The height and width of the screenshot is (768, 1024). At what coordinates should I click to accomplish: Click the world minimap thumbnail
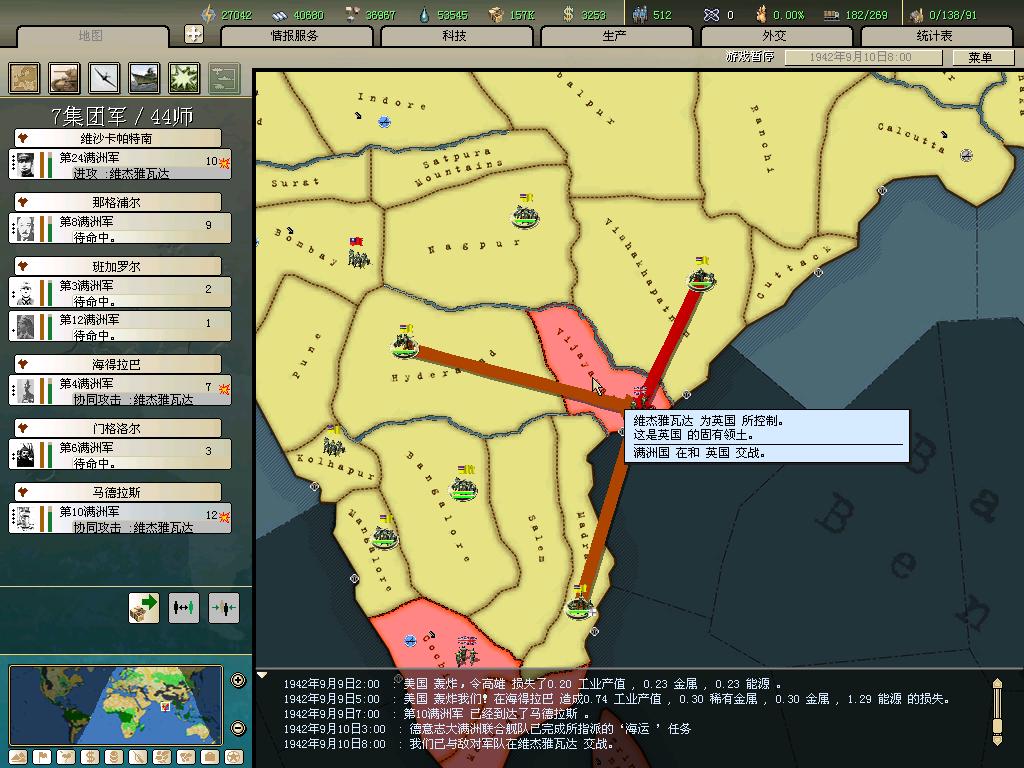(116, 705)
